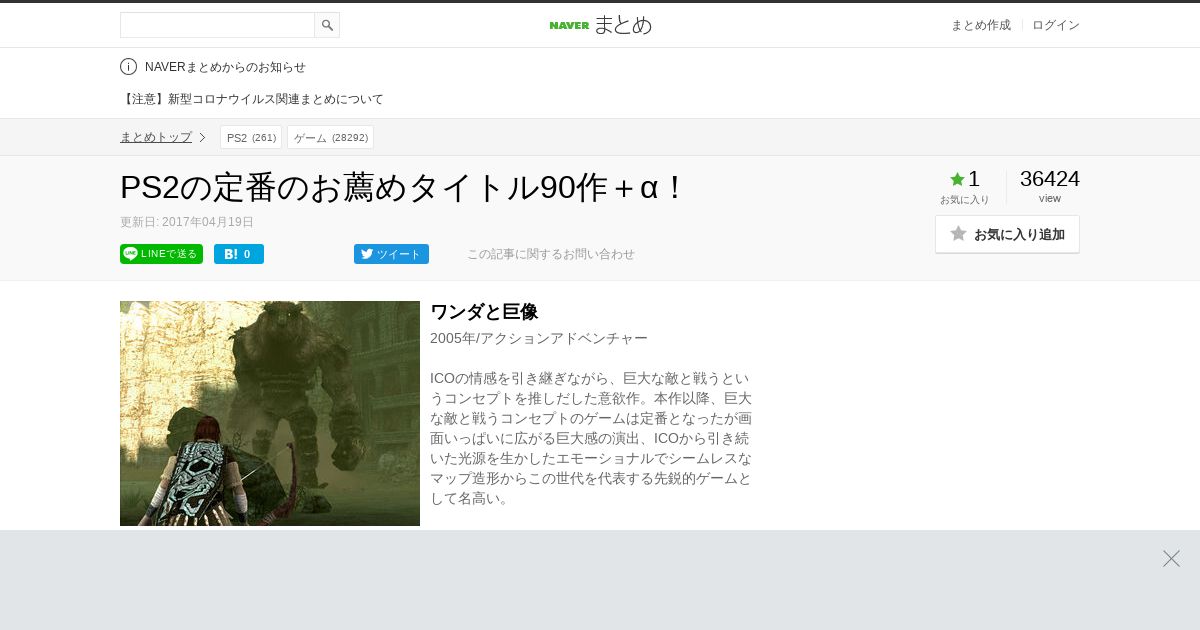Image resolution: width=1200 pixels, height=630 pixels.
Task: Open the ログイン link
Action: (x=1056, y=25)
